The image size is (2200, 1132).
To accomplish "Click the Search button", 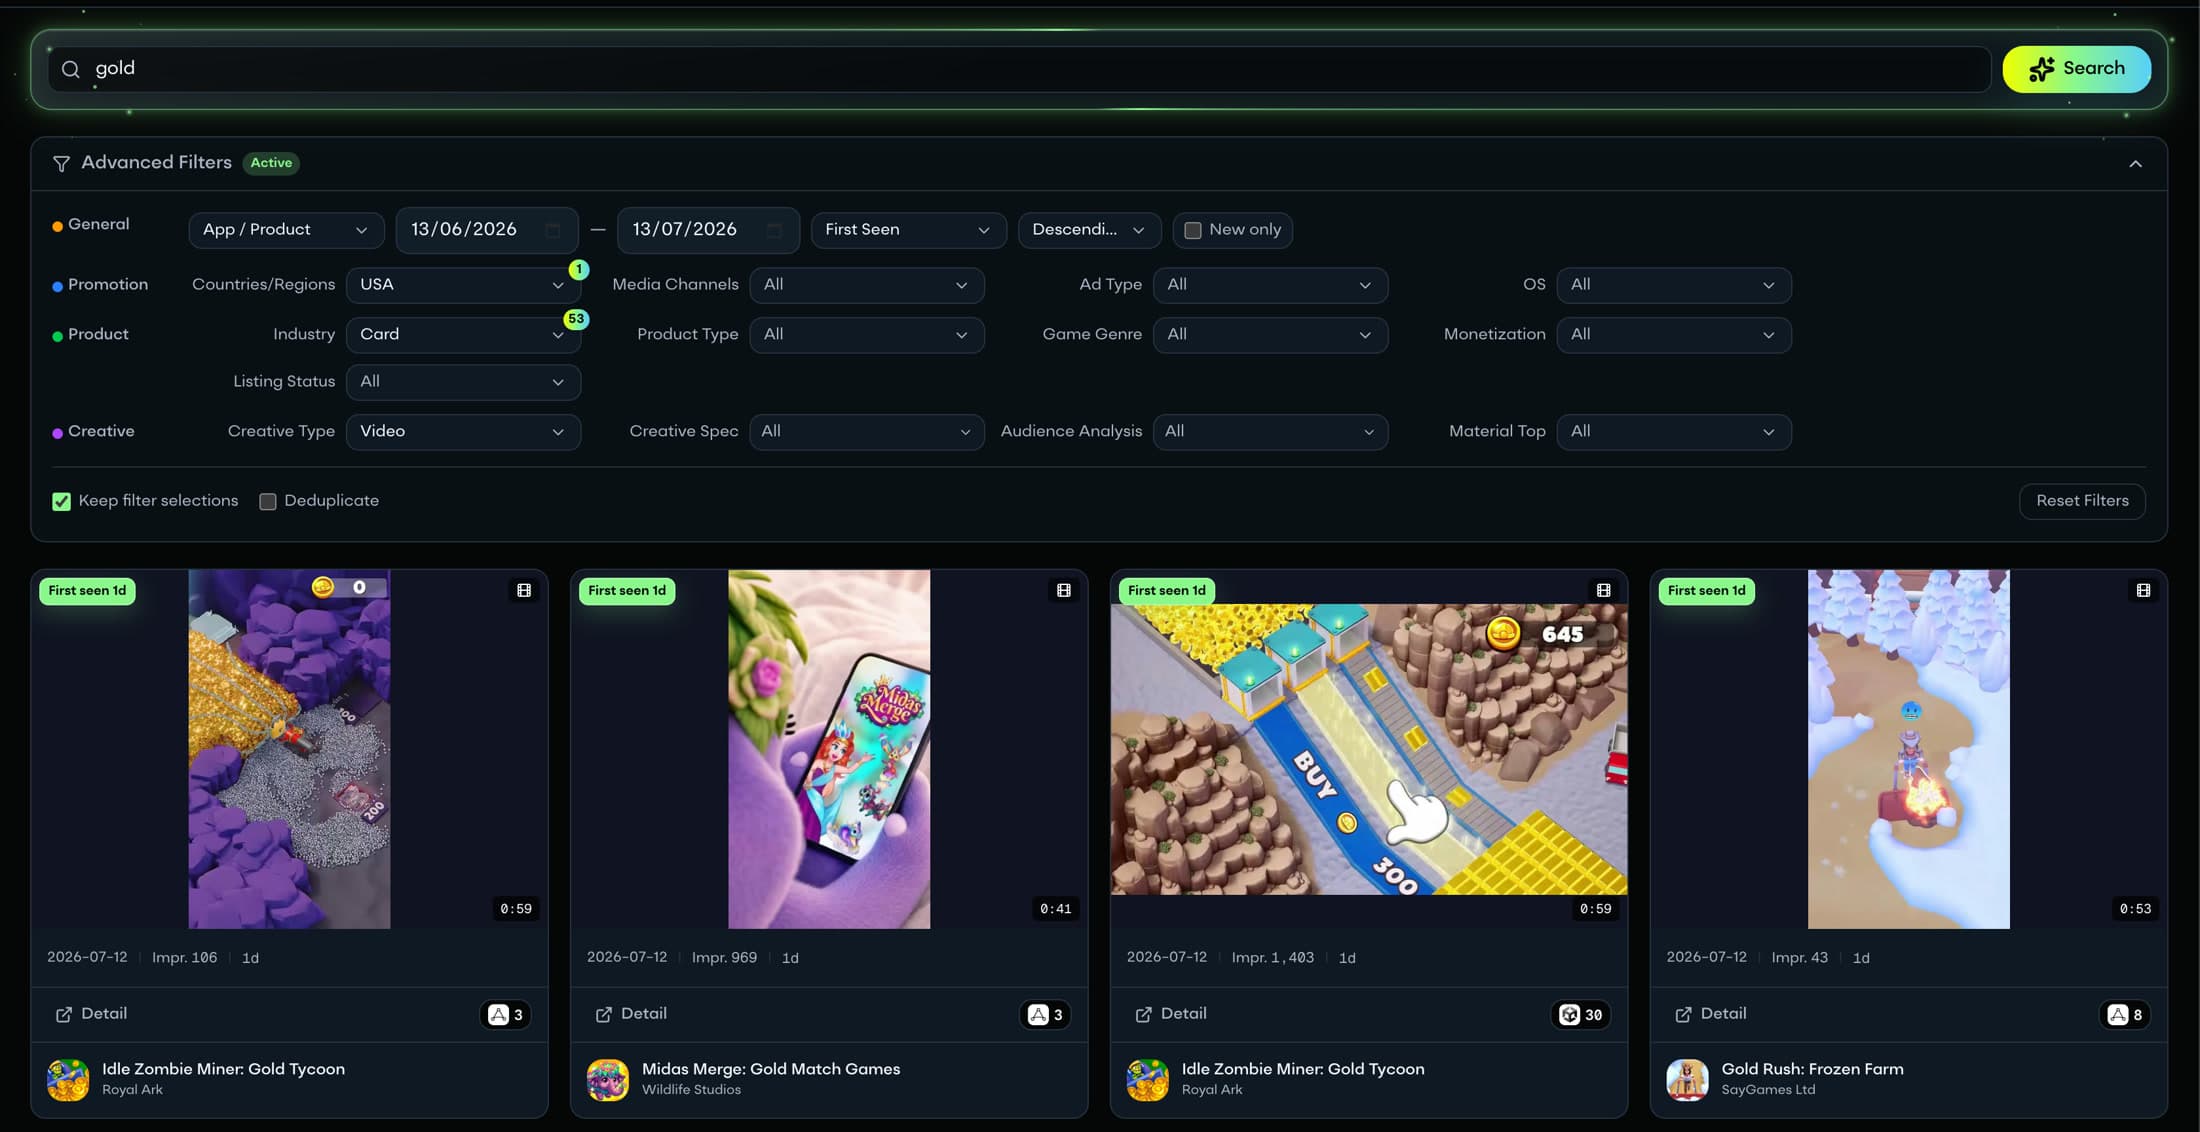I will point(2076,69).
